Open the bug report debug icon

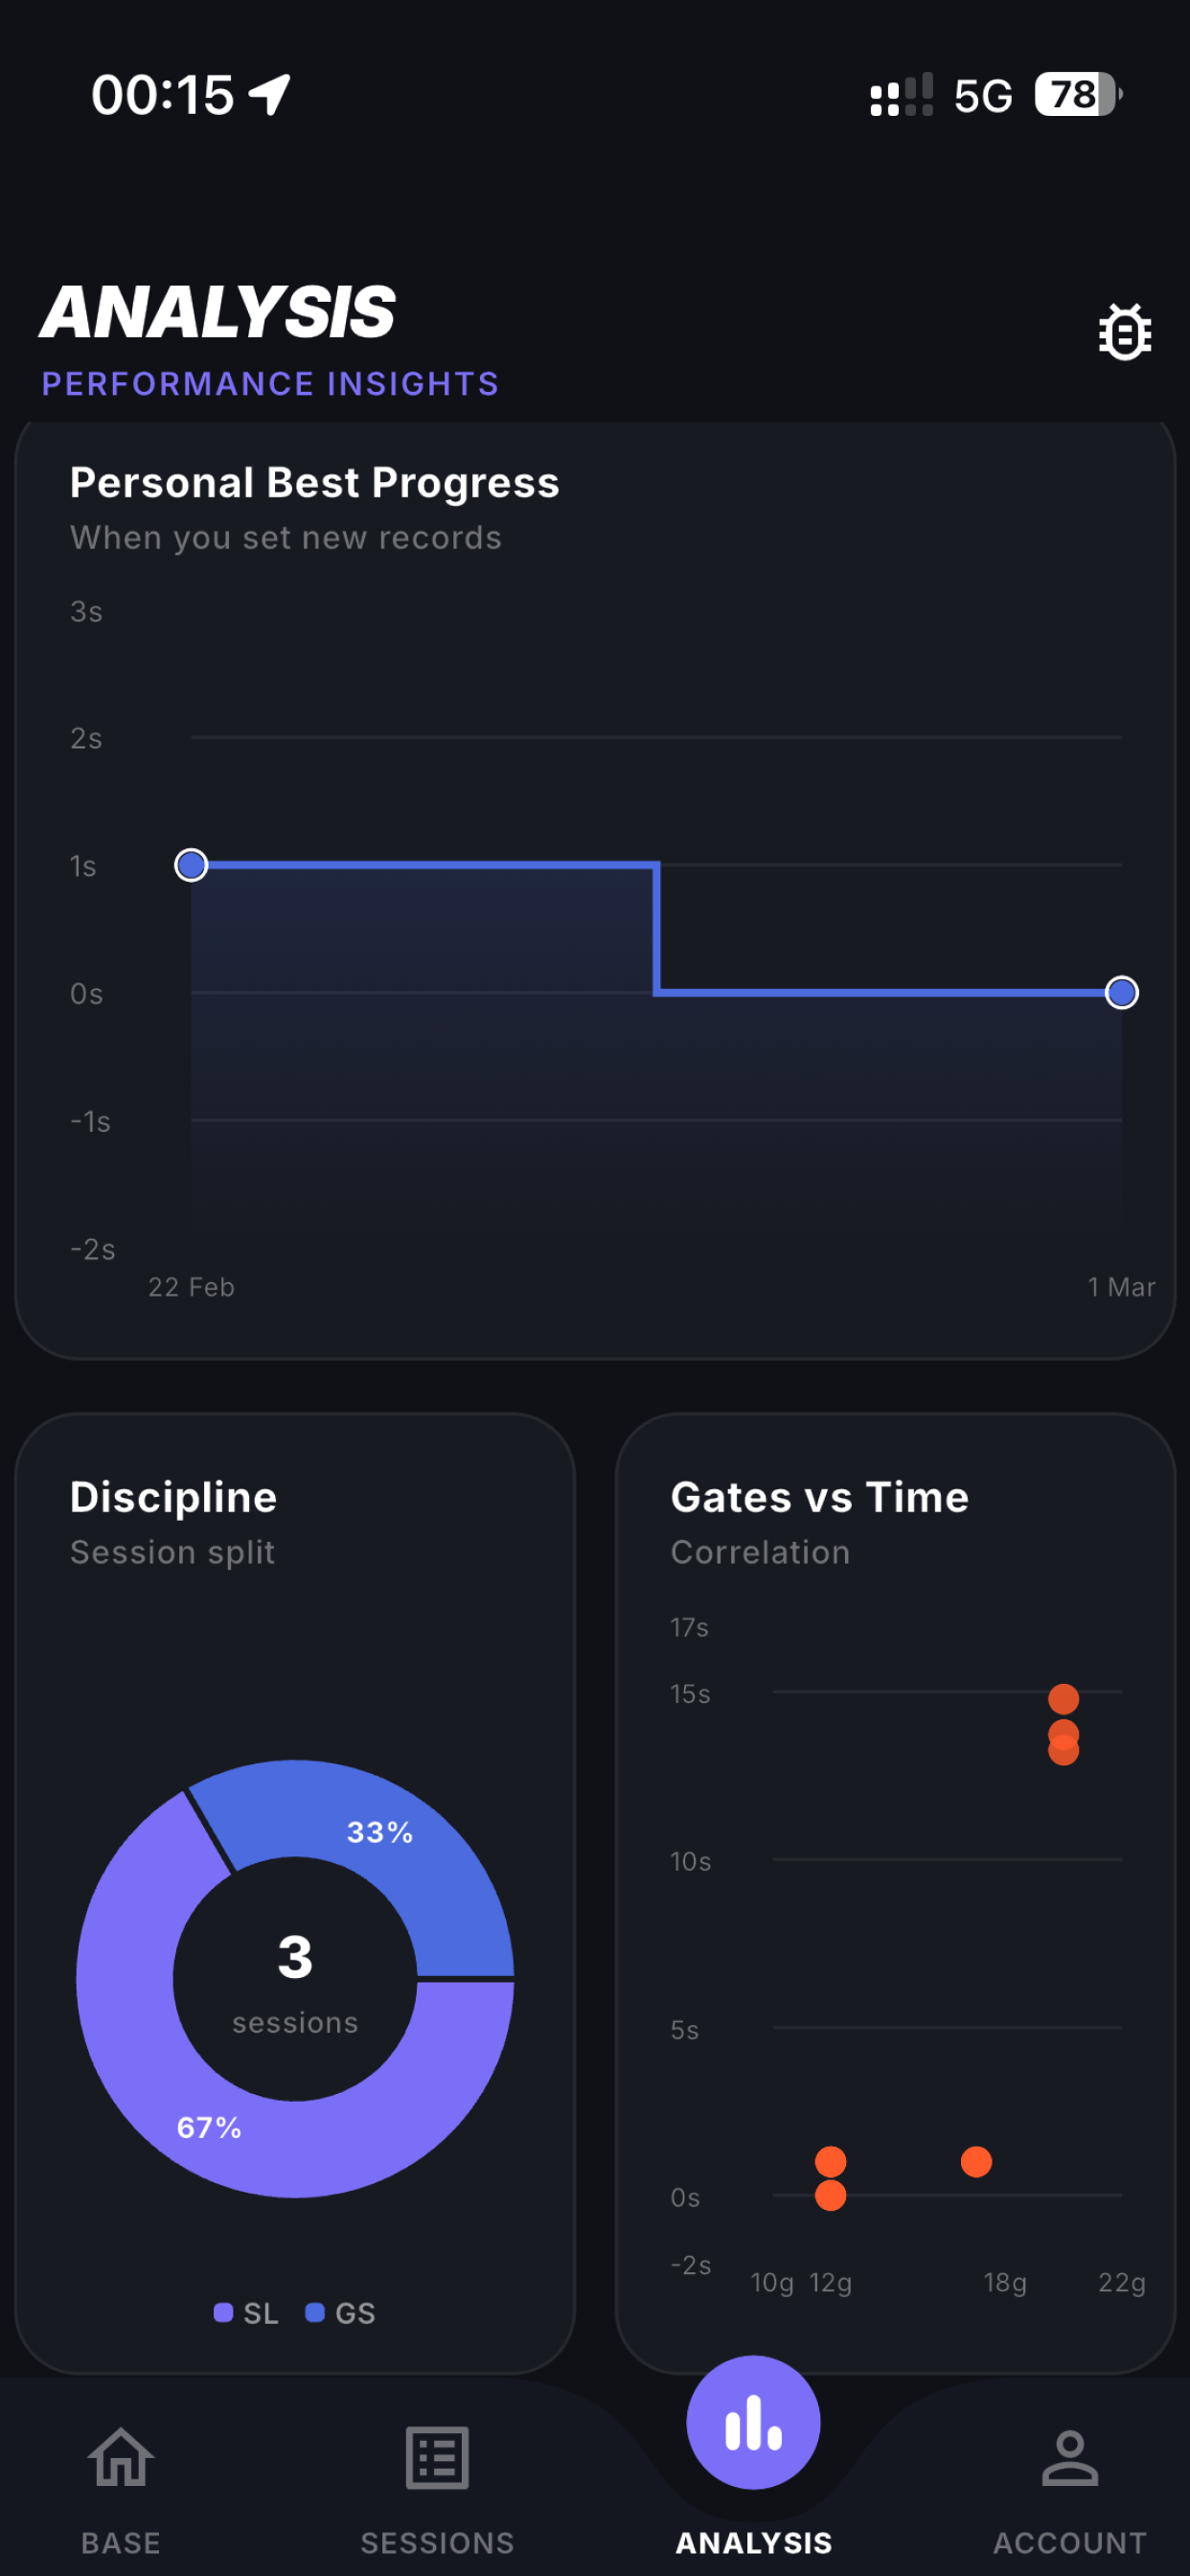pos(1124,332)
